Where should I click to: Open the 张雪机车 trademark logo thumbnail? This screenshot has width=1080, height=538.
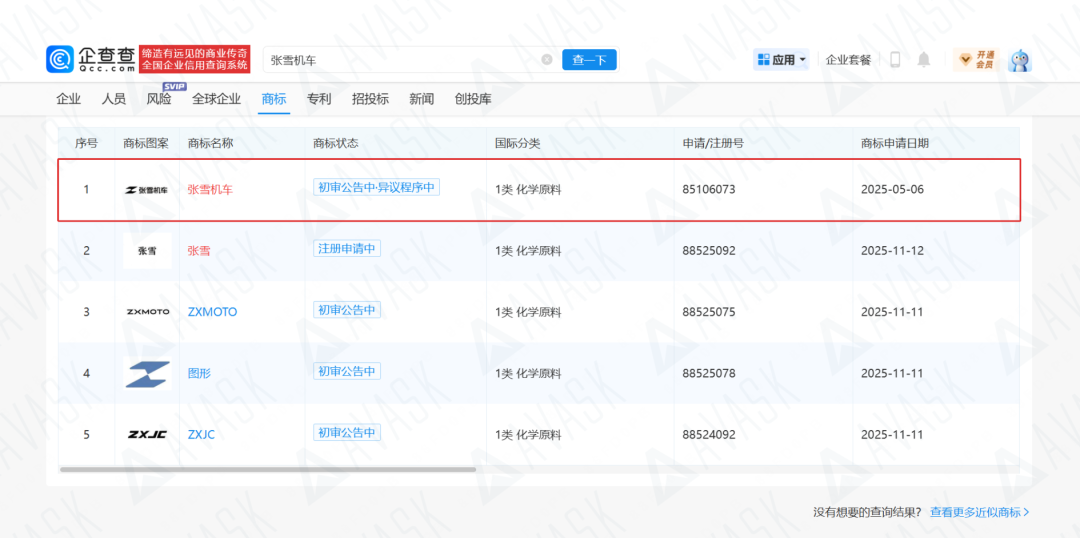tap(147, 189)
